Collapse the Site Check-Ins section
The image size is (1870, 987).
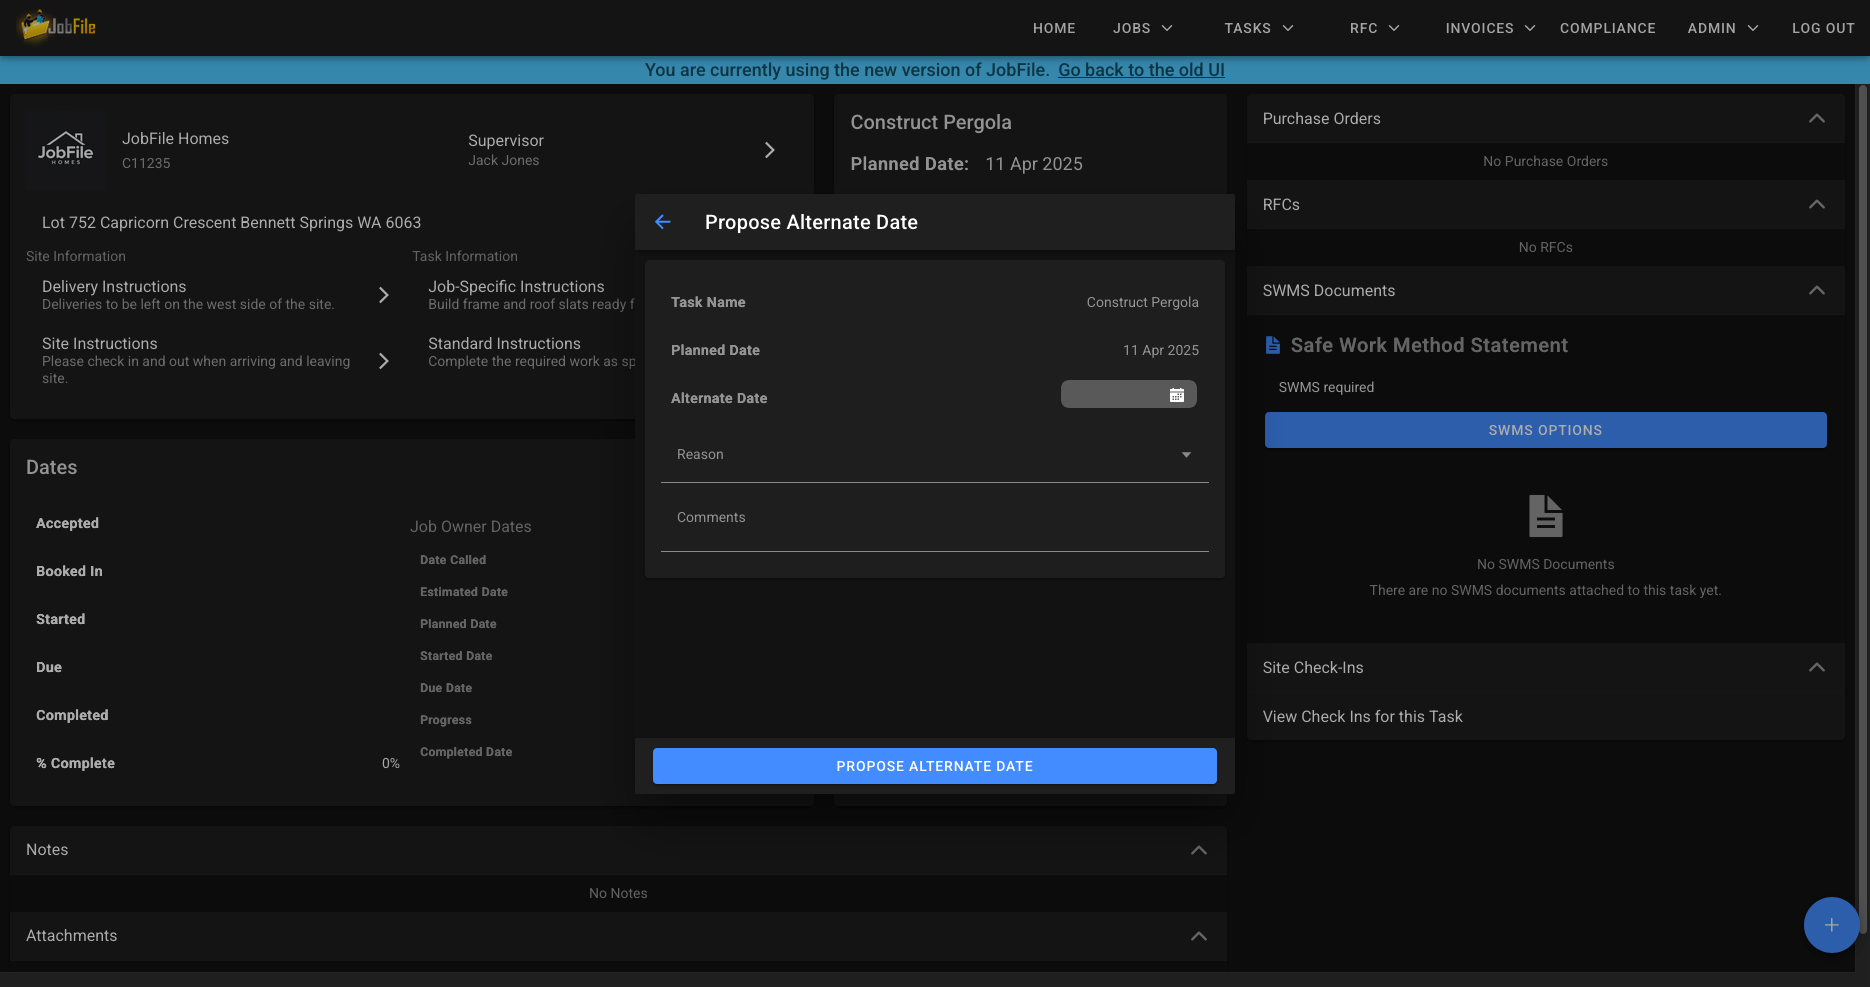click(1817, 668)
